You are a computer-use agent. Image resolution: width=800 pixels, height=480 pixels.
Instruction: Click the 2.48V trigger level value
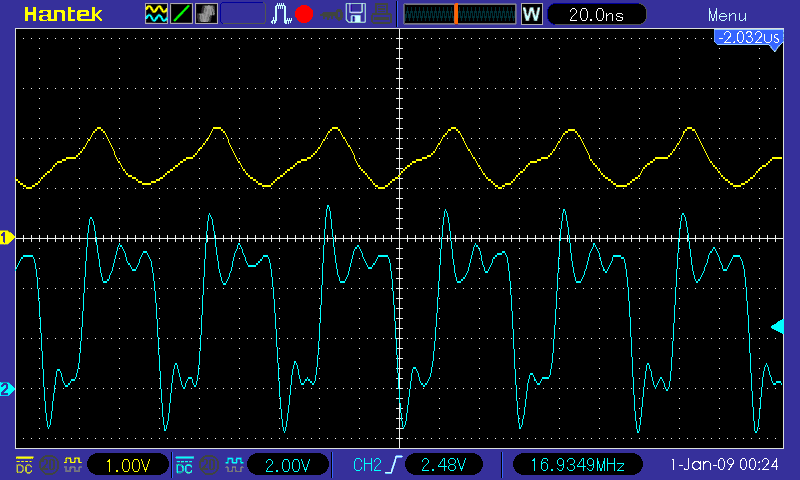pyautogui.click(x=443, y=465)
